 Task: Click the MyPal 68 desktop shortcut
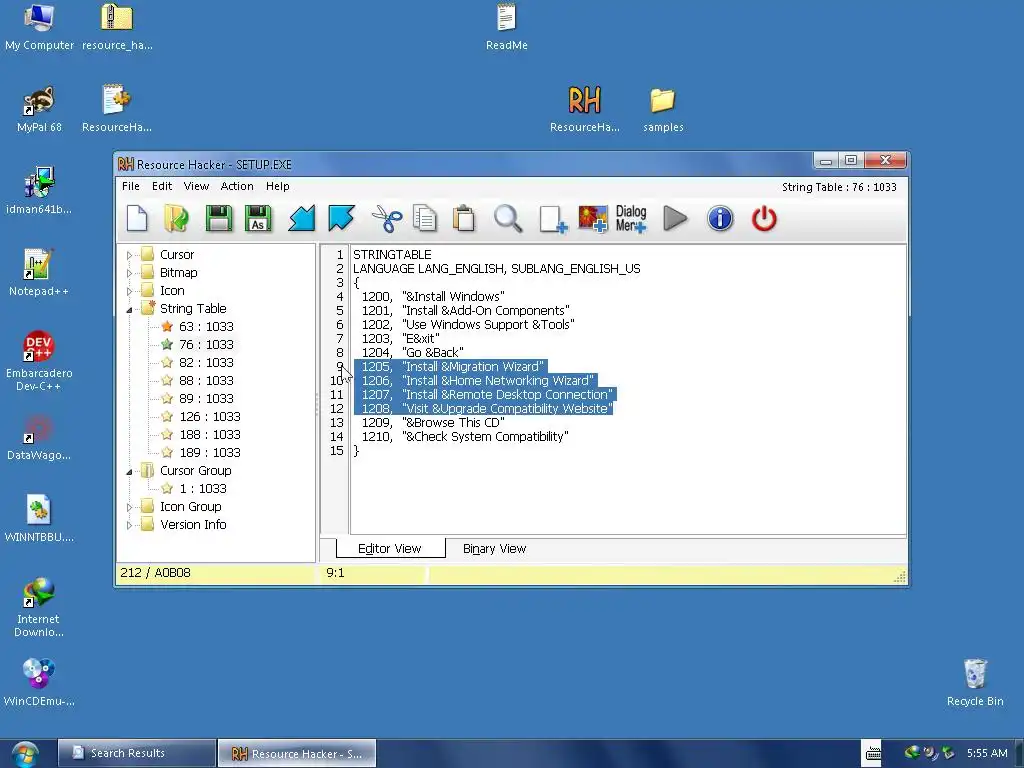click(39, 109)
